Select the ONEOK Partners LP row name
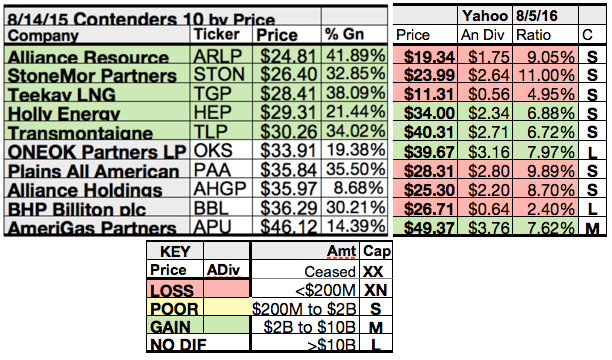This screenshot has width=612, height=360. 97,150
